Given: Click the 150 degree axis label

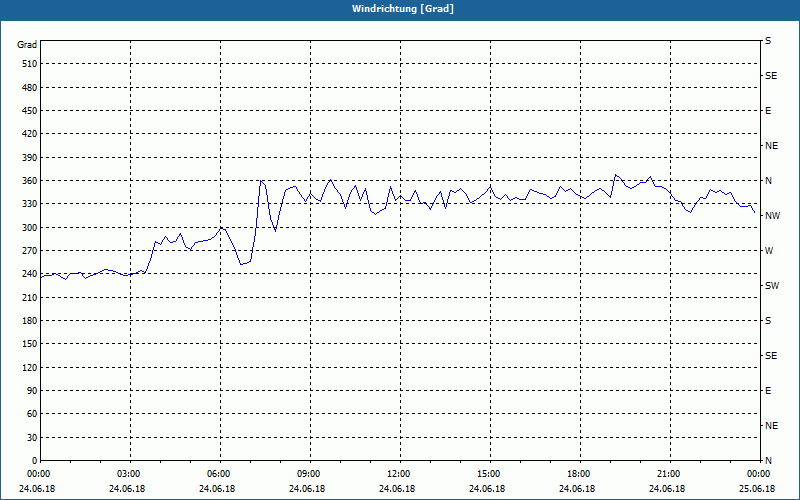Looking at the screenshot, I should click(x=30, y=344).
